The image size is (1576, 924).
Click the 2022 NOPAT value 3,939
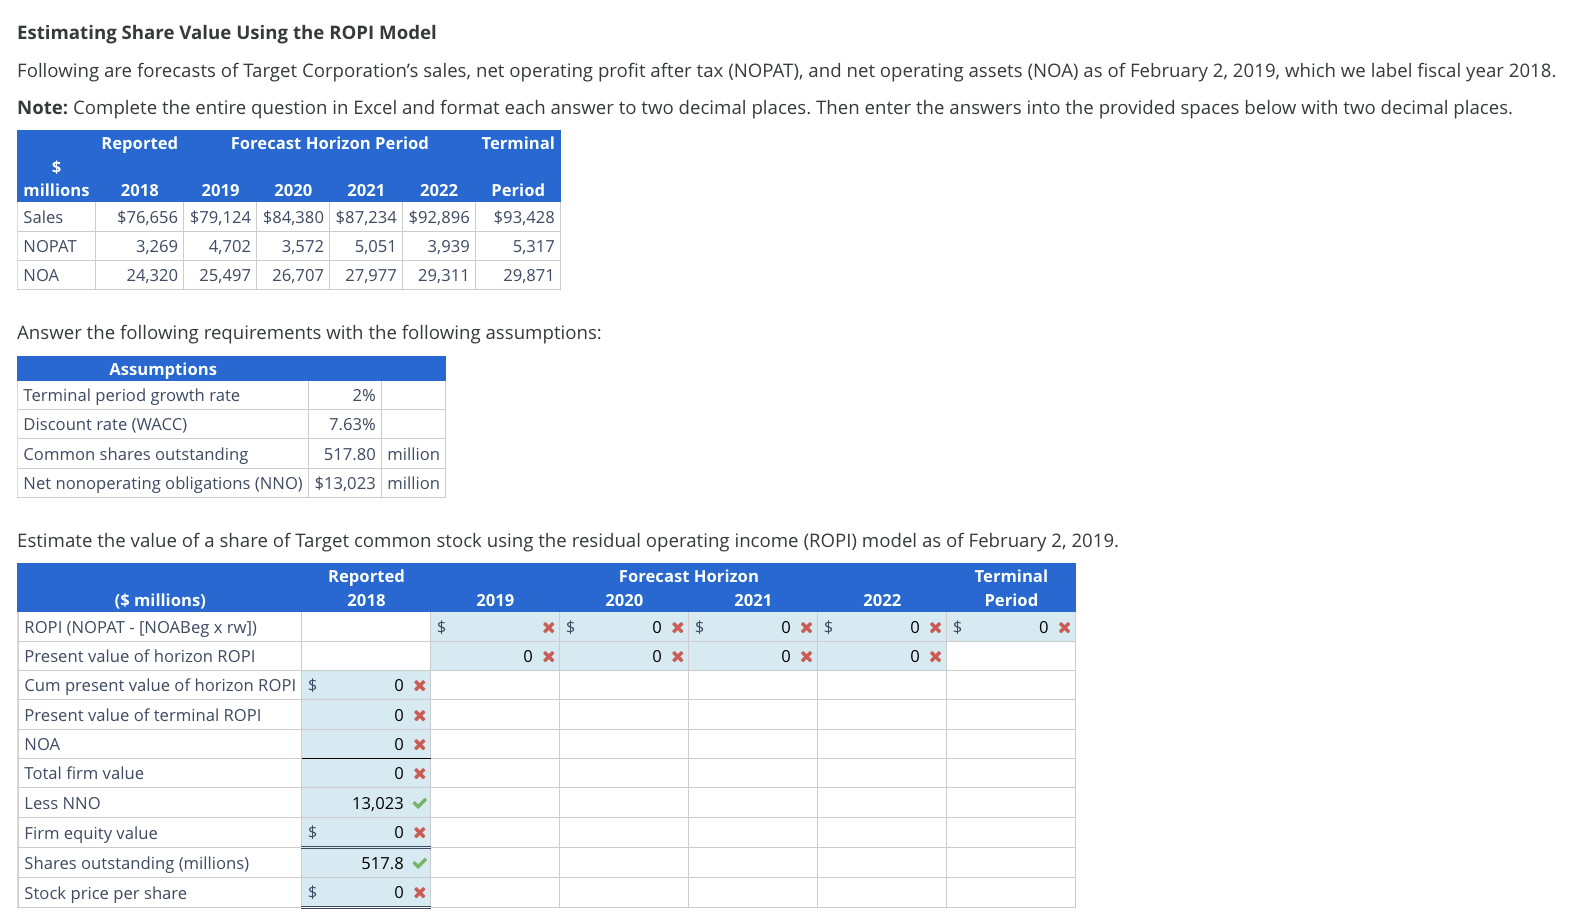pos(448,246)
